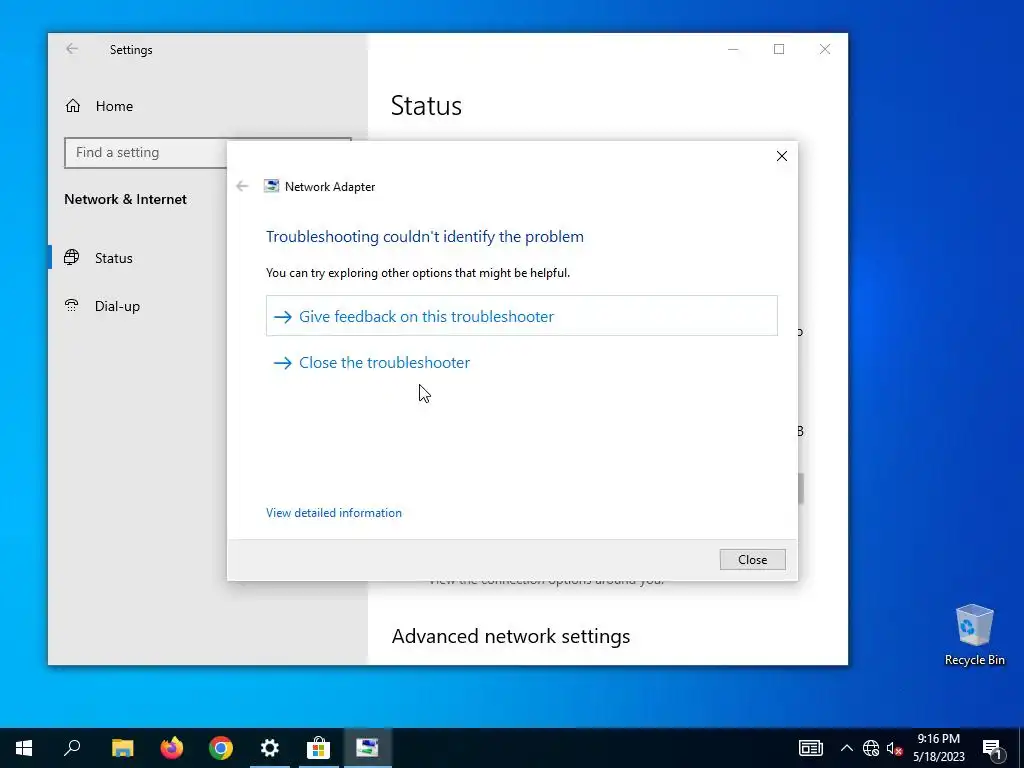Click the muted volume tray icon
The width and height of the screenshot is (1024, 768).
[895, 748]
